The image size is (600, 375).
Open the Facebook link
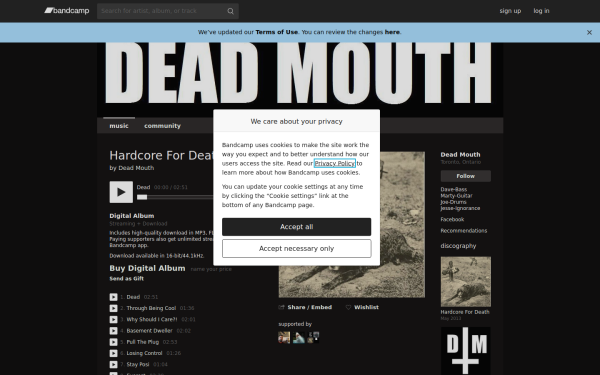click(452, 220)
